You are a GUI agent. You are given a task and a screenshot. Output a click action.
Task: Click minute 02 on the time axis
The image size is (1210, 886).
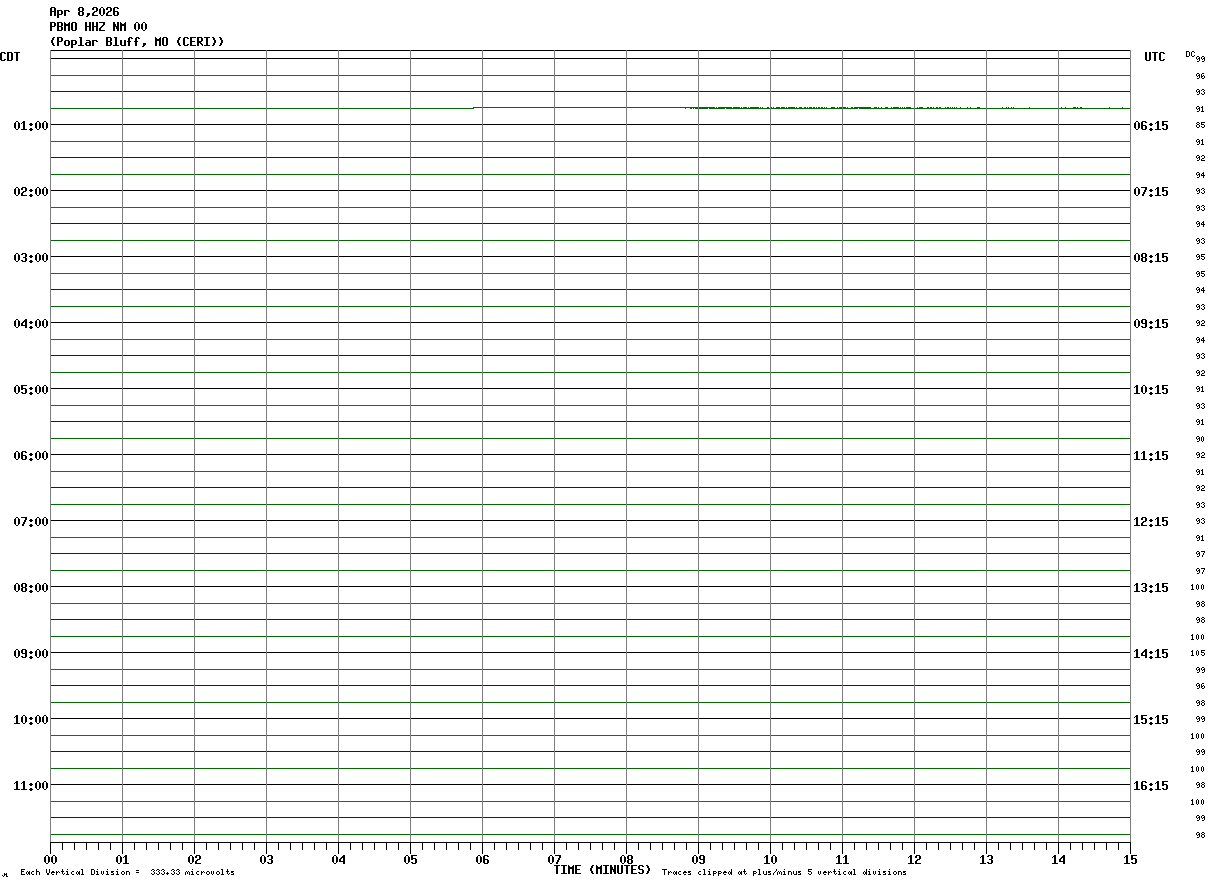[x=195, y=859]
